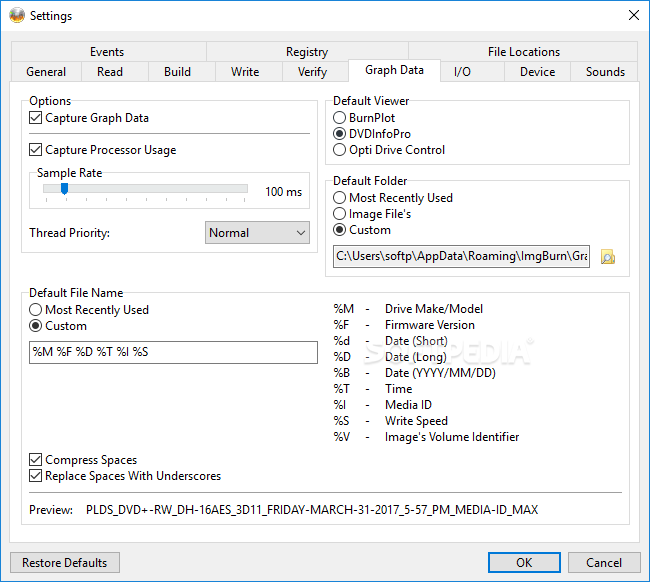This screenshot has width=650, height=582.
Task: Select Image File's default folder
Action: [340, 214]
